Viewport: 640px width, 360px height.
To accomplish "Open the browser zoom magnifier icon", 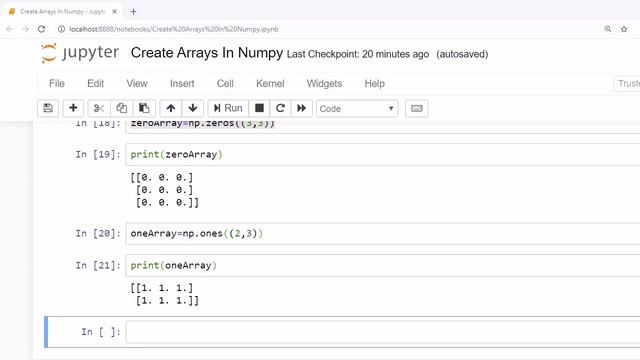I will click(608, 29).
